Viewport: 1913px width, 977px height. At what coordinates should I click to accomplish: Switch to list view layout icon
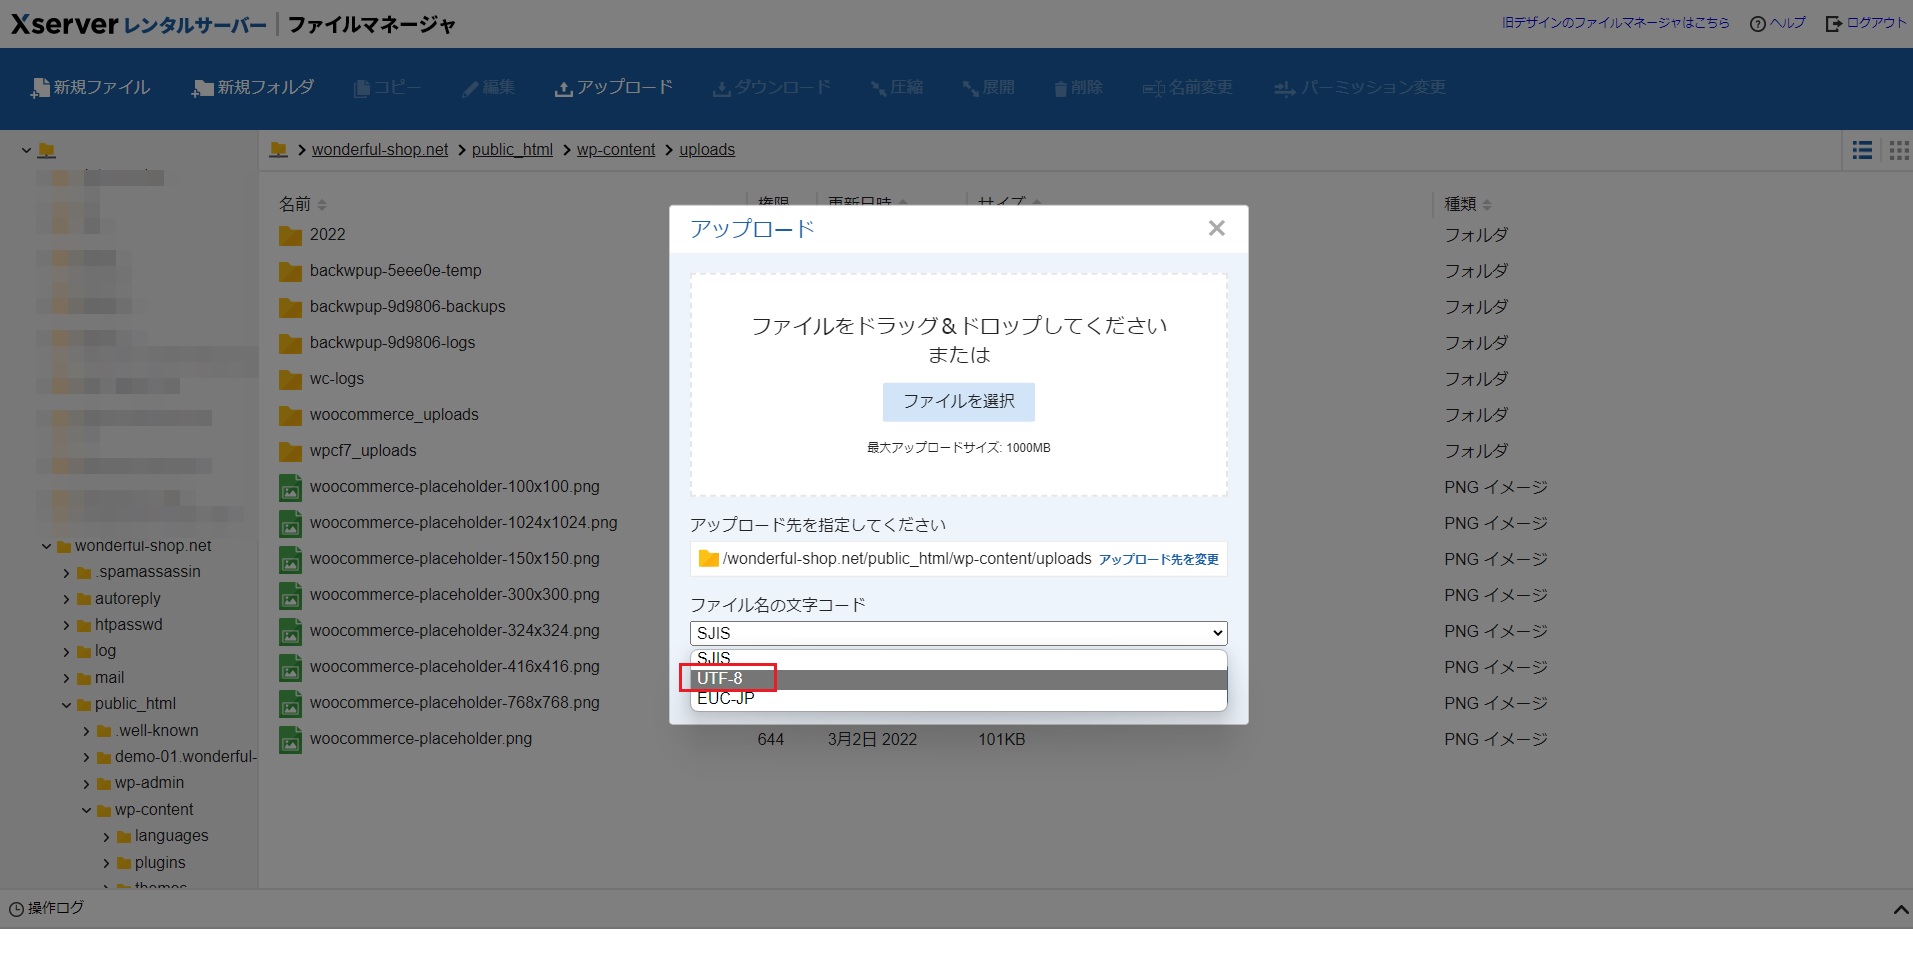1861,150
